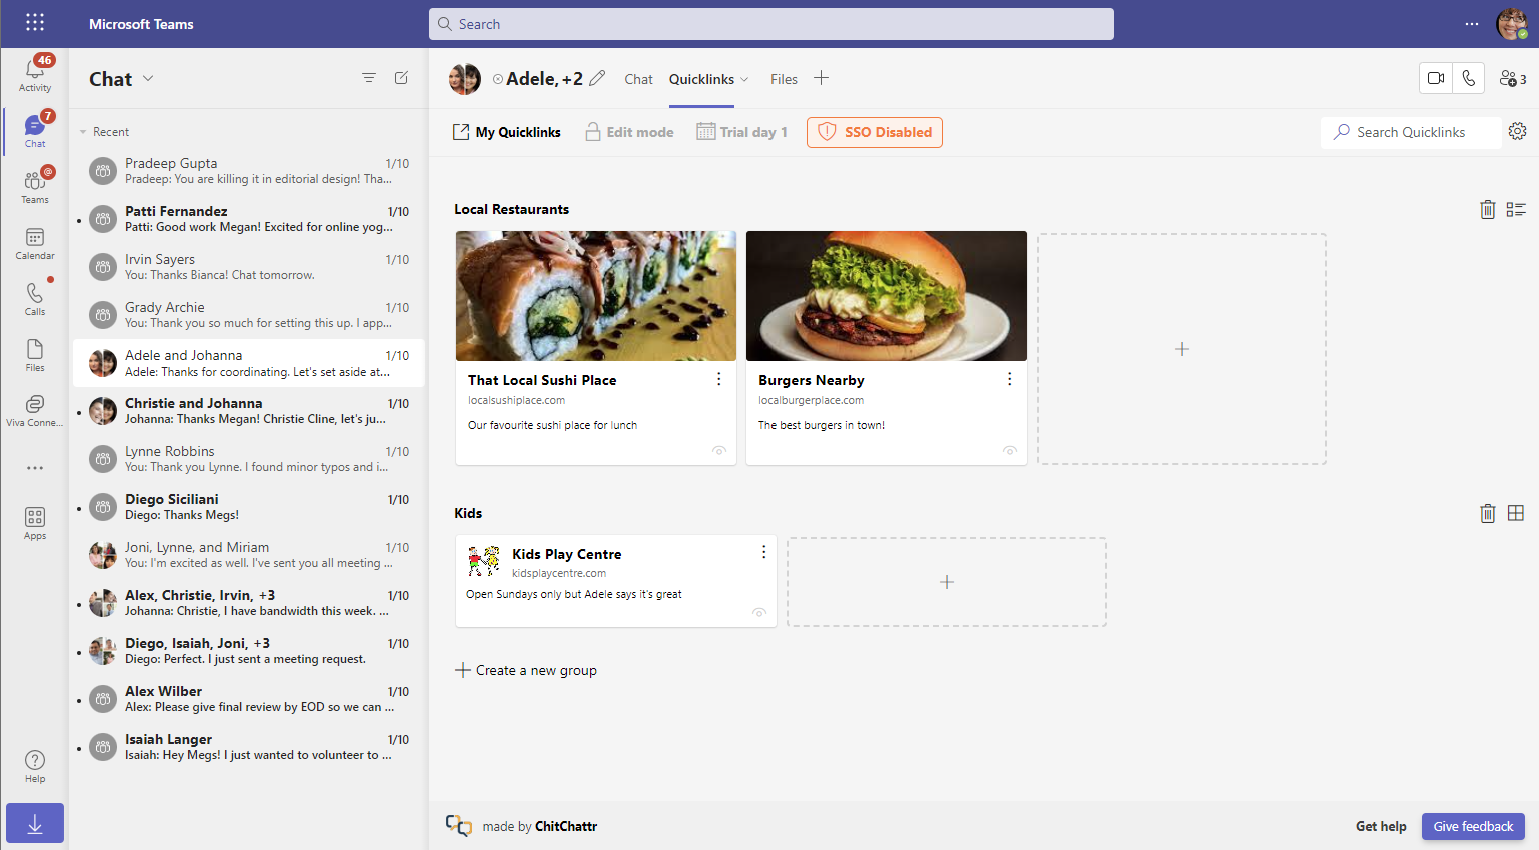Expand the Quicklinks tab chevron
This screenshot has width=1539, height=850.
[x=744, y=79]
